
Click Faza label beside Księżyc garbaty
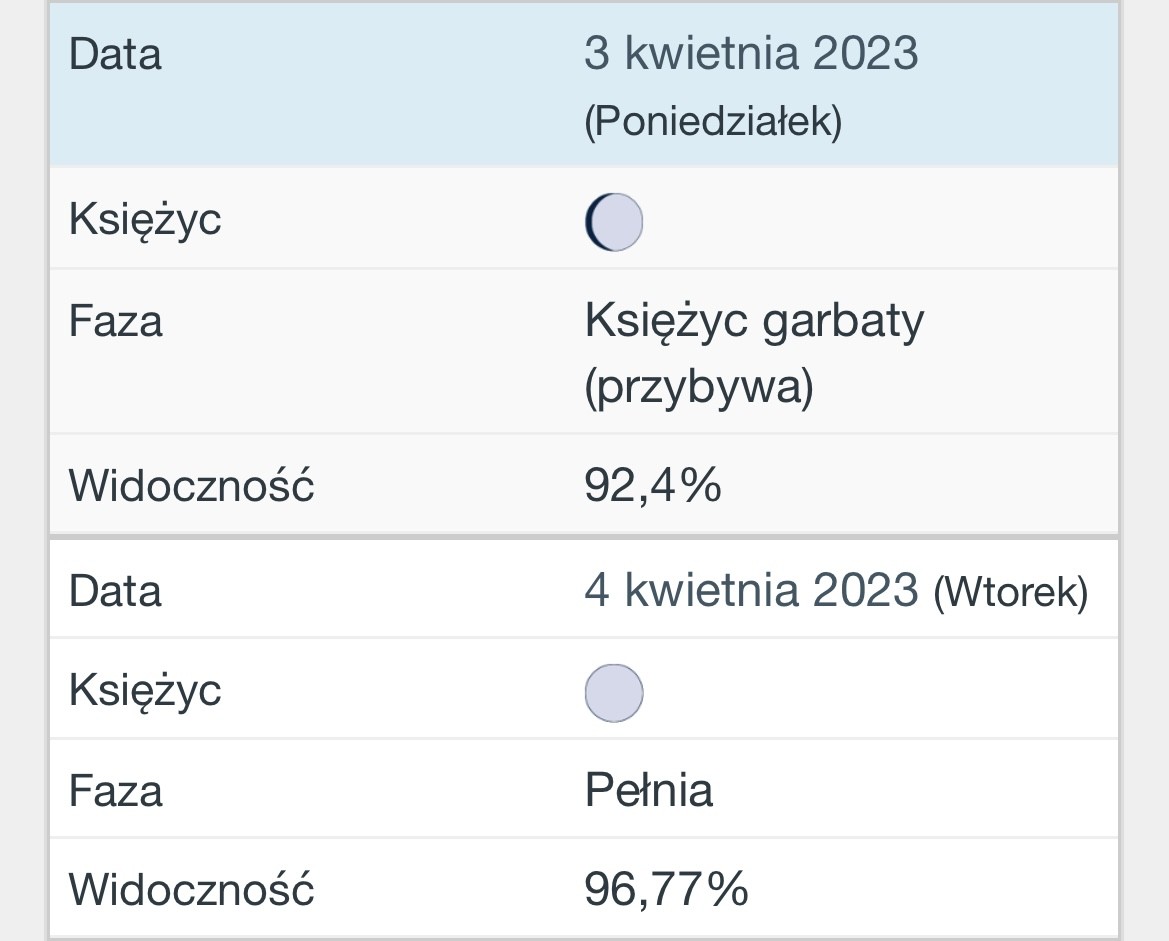115,322
